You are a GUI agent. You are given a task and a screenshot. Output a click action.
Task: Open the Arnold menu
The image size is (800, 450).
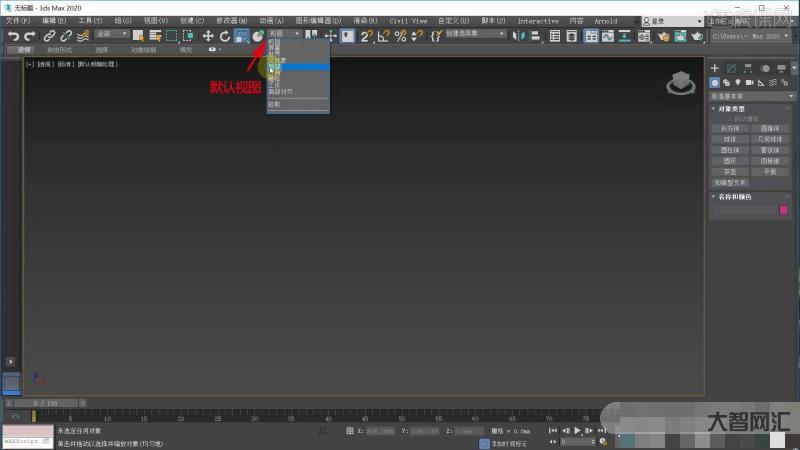point(606,21)
